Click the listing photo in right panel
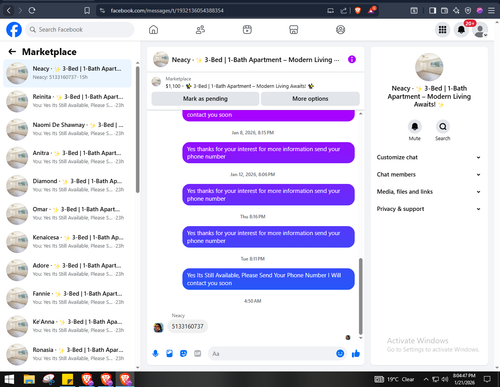Image resolution: width=500 pixels, height=387 pixels. pyautogui.click(x=429, y=67)
